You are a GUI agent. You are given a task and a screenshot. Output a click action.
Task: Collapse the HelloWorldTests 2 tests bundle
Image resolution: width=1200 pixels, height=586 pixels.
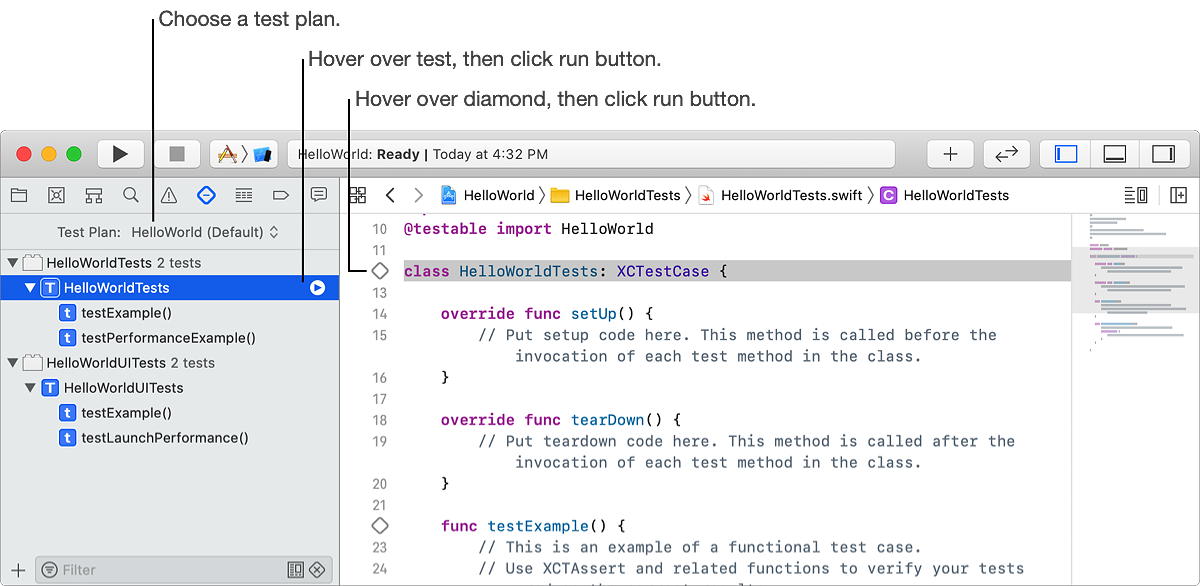[x=12, y=263]
